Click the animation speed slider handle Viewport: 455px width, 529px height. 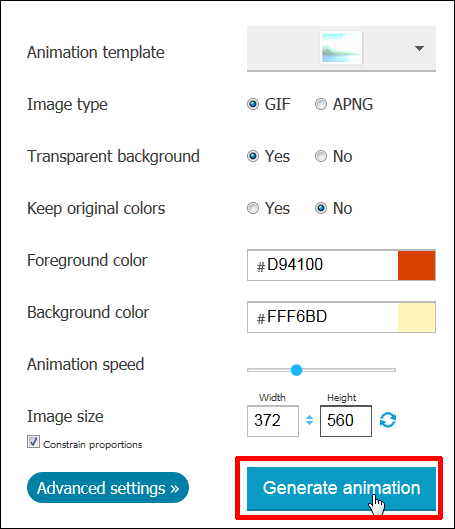296,370
